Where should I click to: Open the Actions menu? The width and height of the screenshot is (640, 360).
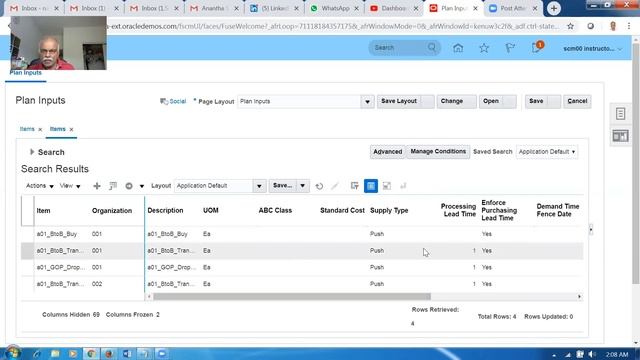pos(40,186)
